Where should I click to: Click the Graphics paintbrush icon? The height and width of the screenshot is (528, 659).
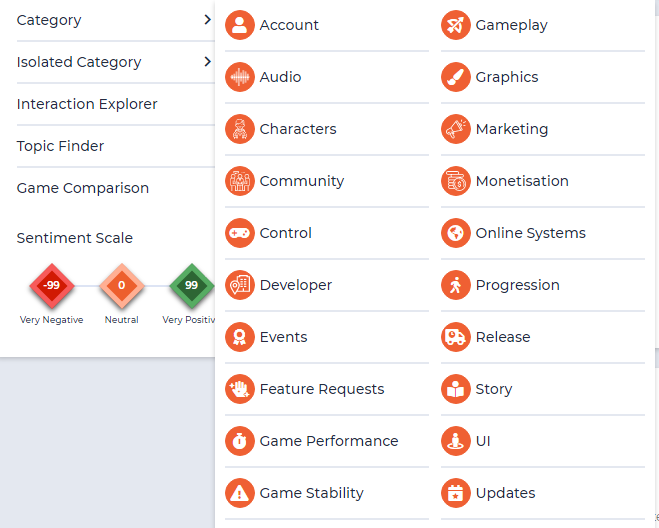(x=456, y=77)
